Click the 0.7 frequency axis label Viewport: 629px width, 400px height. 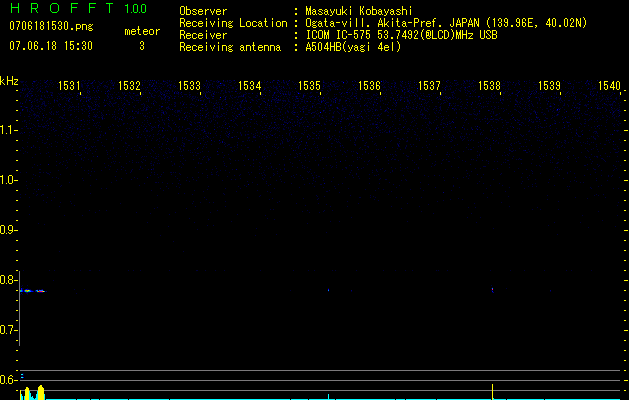(x=8, y=330)
